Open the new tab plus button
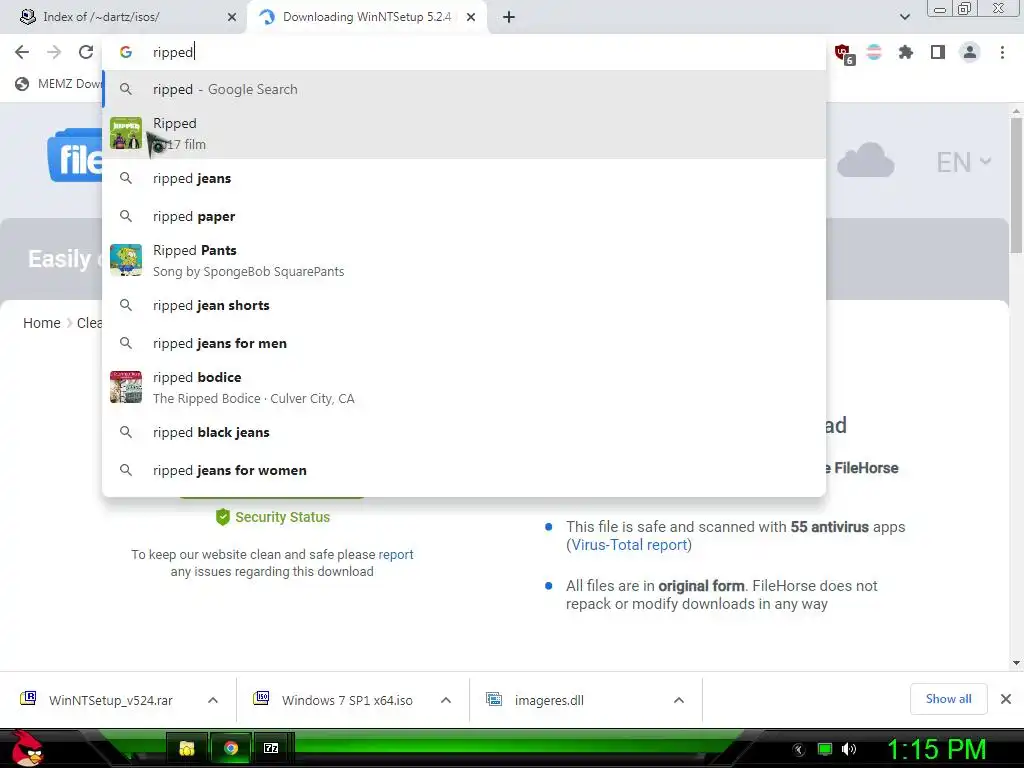Image resolution: width=1024 pixels, height=768 pixels. 509,17
